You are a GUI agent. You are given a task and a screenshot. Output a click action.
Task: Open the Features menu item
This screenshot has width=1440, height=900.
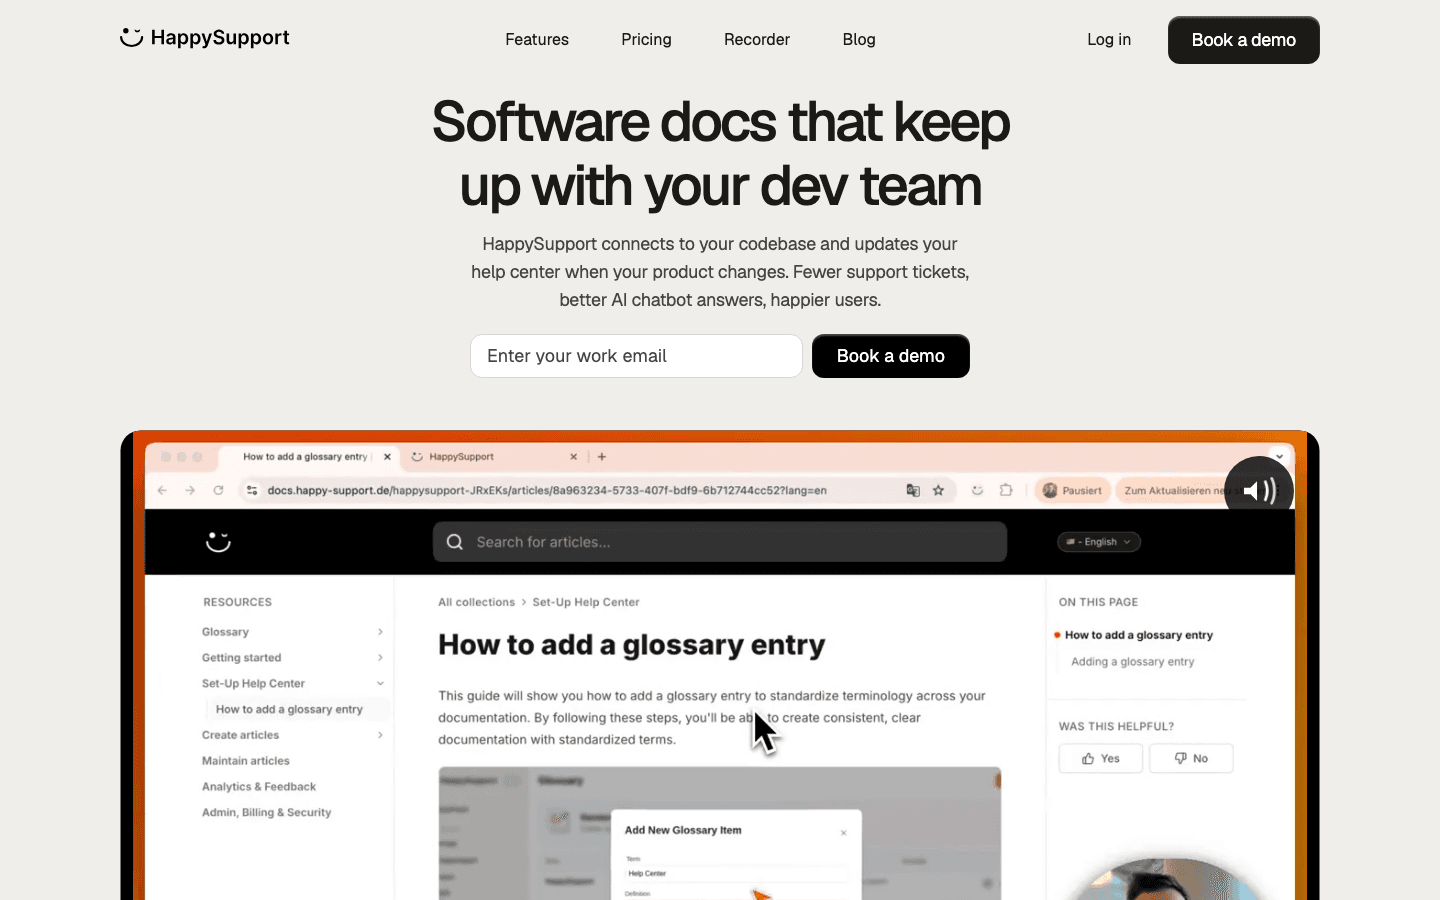537,40
